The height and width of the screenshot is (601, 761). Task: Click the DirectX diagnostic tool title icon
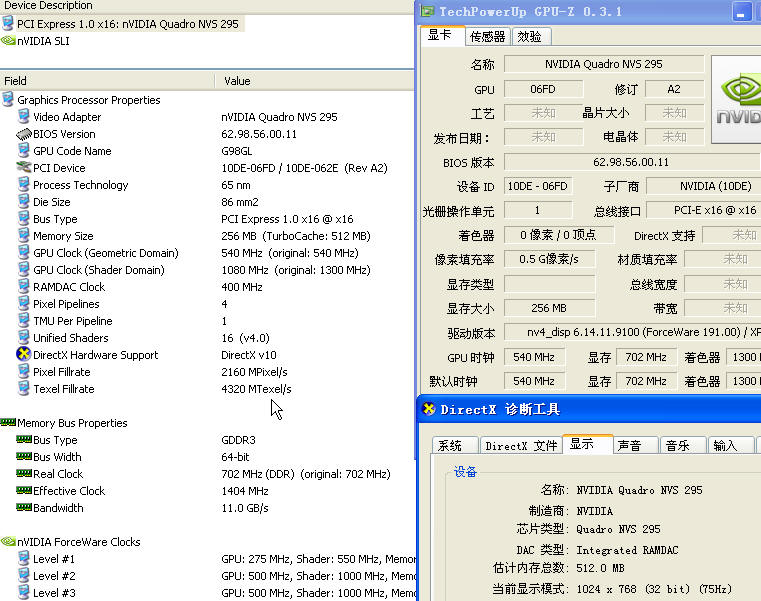coord(429,409)
